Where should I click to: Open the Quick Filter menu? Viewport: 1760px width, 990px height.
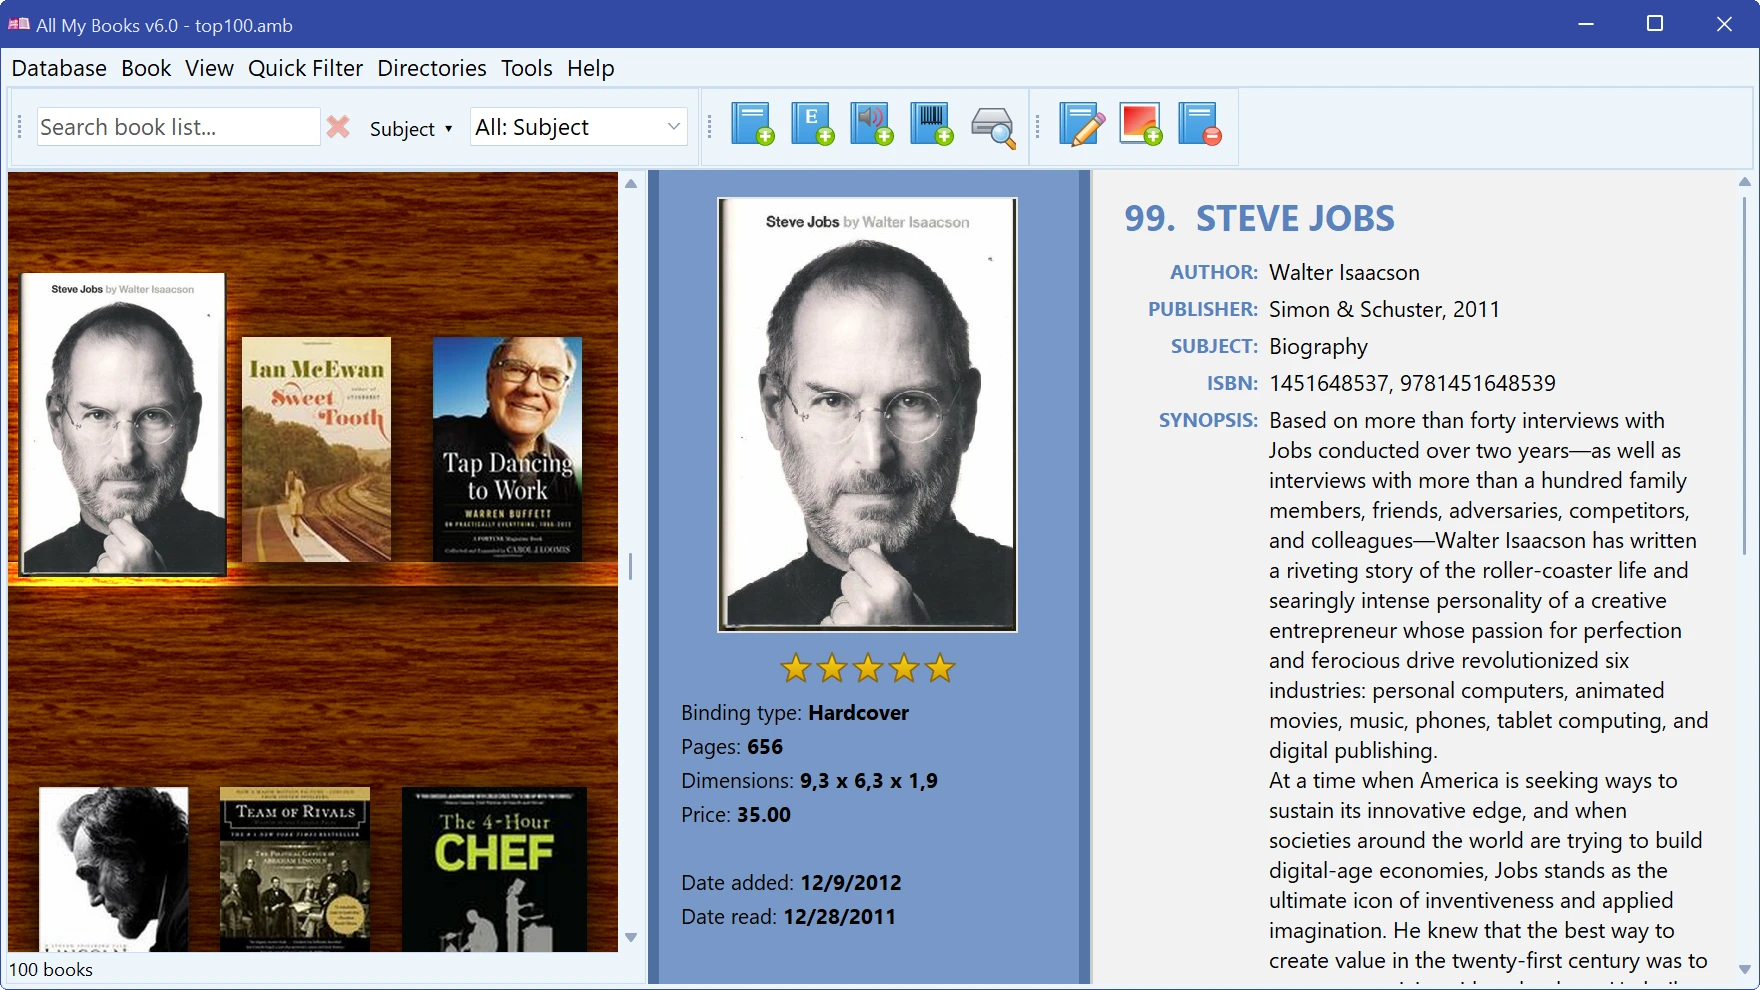[305, 68]
